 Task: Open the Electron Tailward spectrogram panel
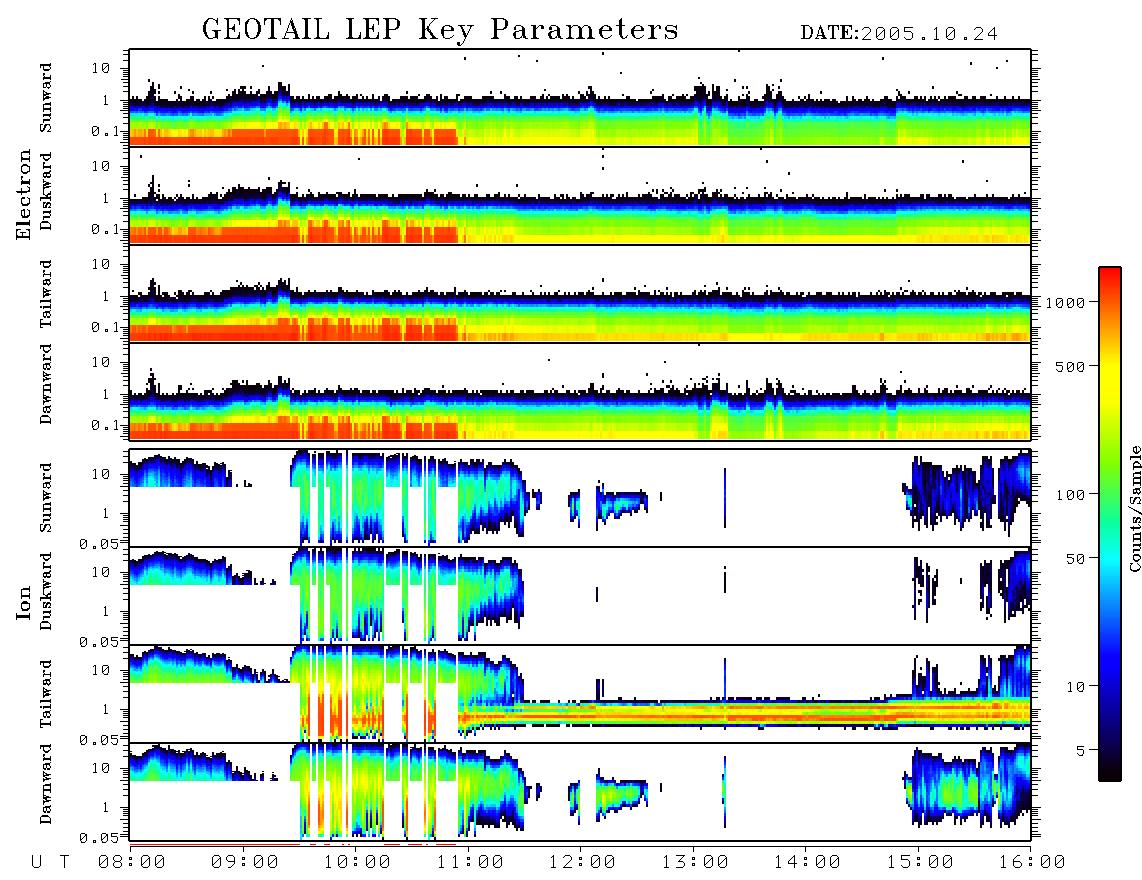pos(580,294)
